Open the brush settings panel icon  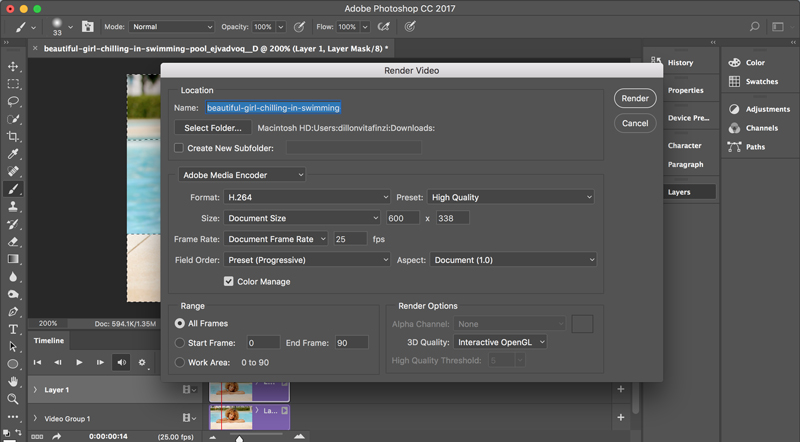[x=88, y=27]
